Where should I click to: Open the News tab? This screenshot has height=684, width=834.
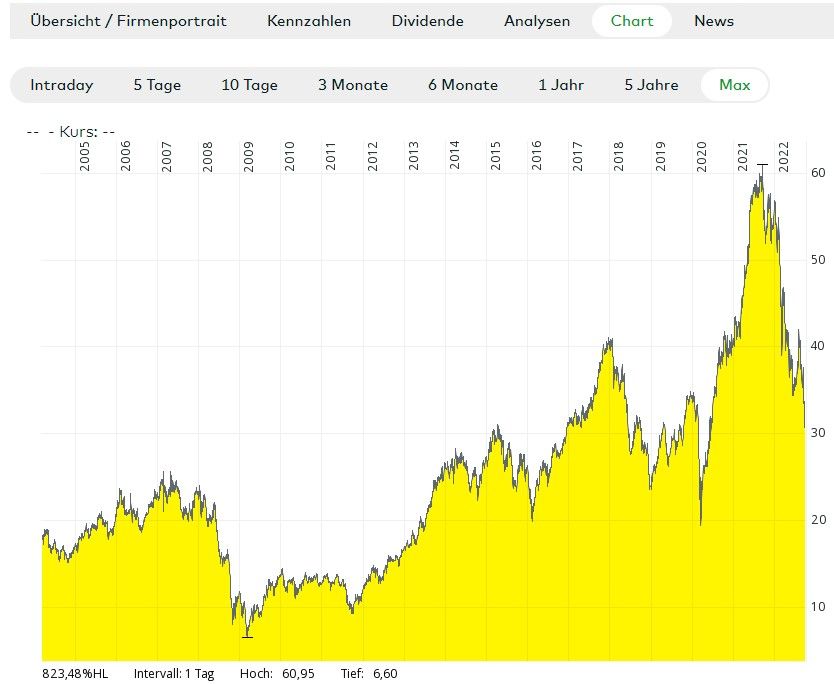714,21
